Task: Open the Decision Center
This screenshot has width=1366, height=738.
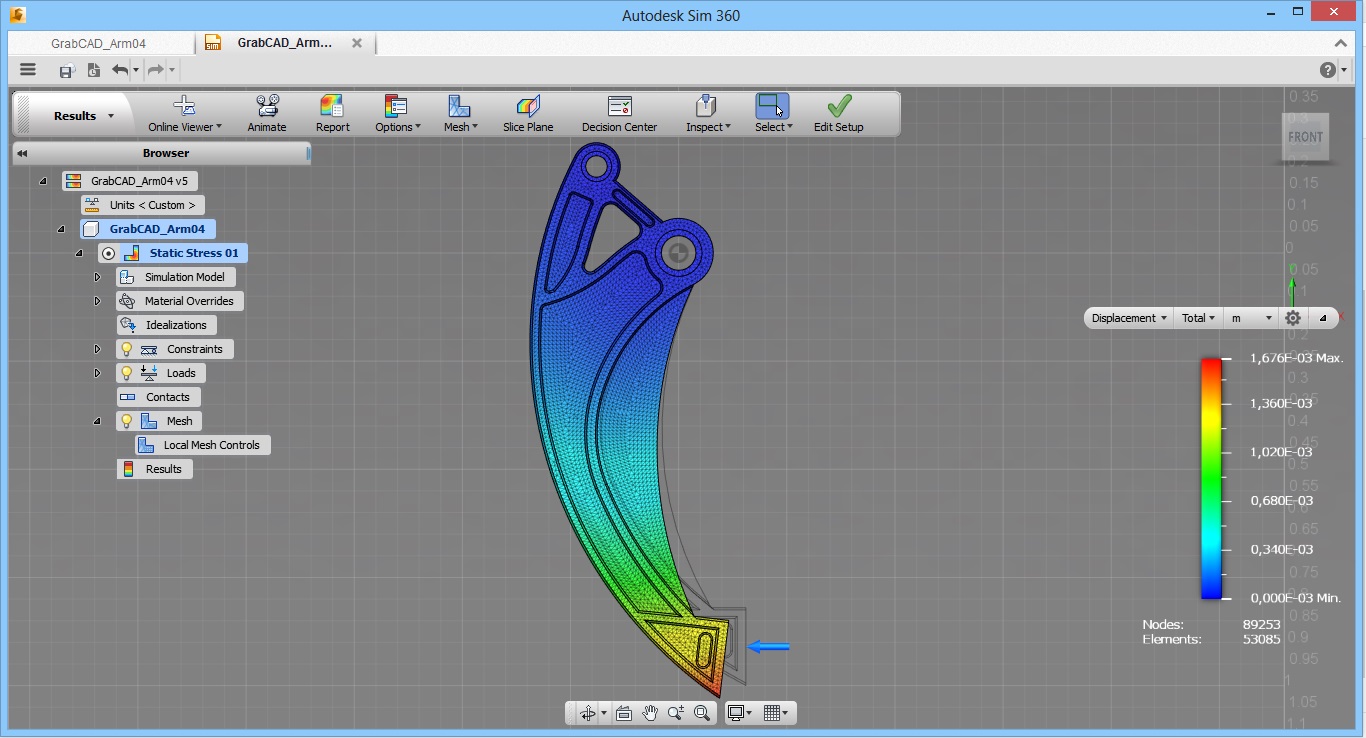Action: (620, 114)
